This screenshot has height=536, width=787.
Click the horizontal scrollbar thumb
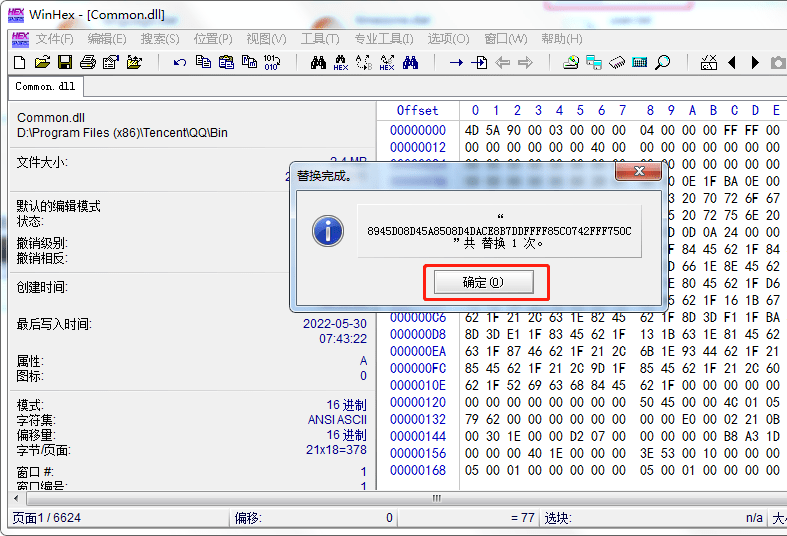[436, 498]
